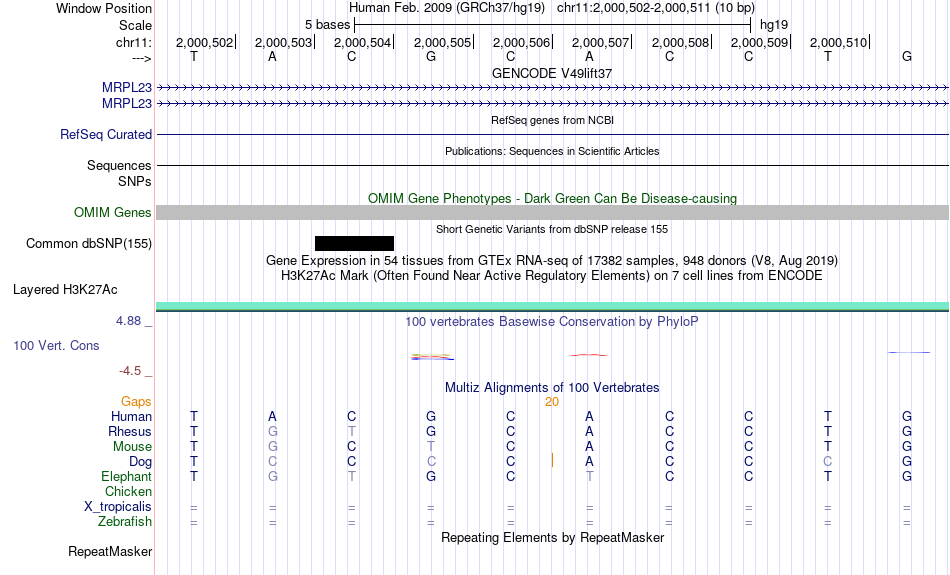The height and width of the screenshot is (575, 950).
Task: Click the Chicken species label
Action: coord(128,491)
